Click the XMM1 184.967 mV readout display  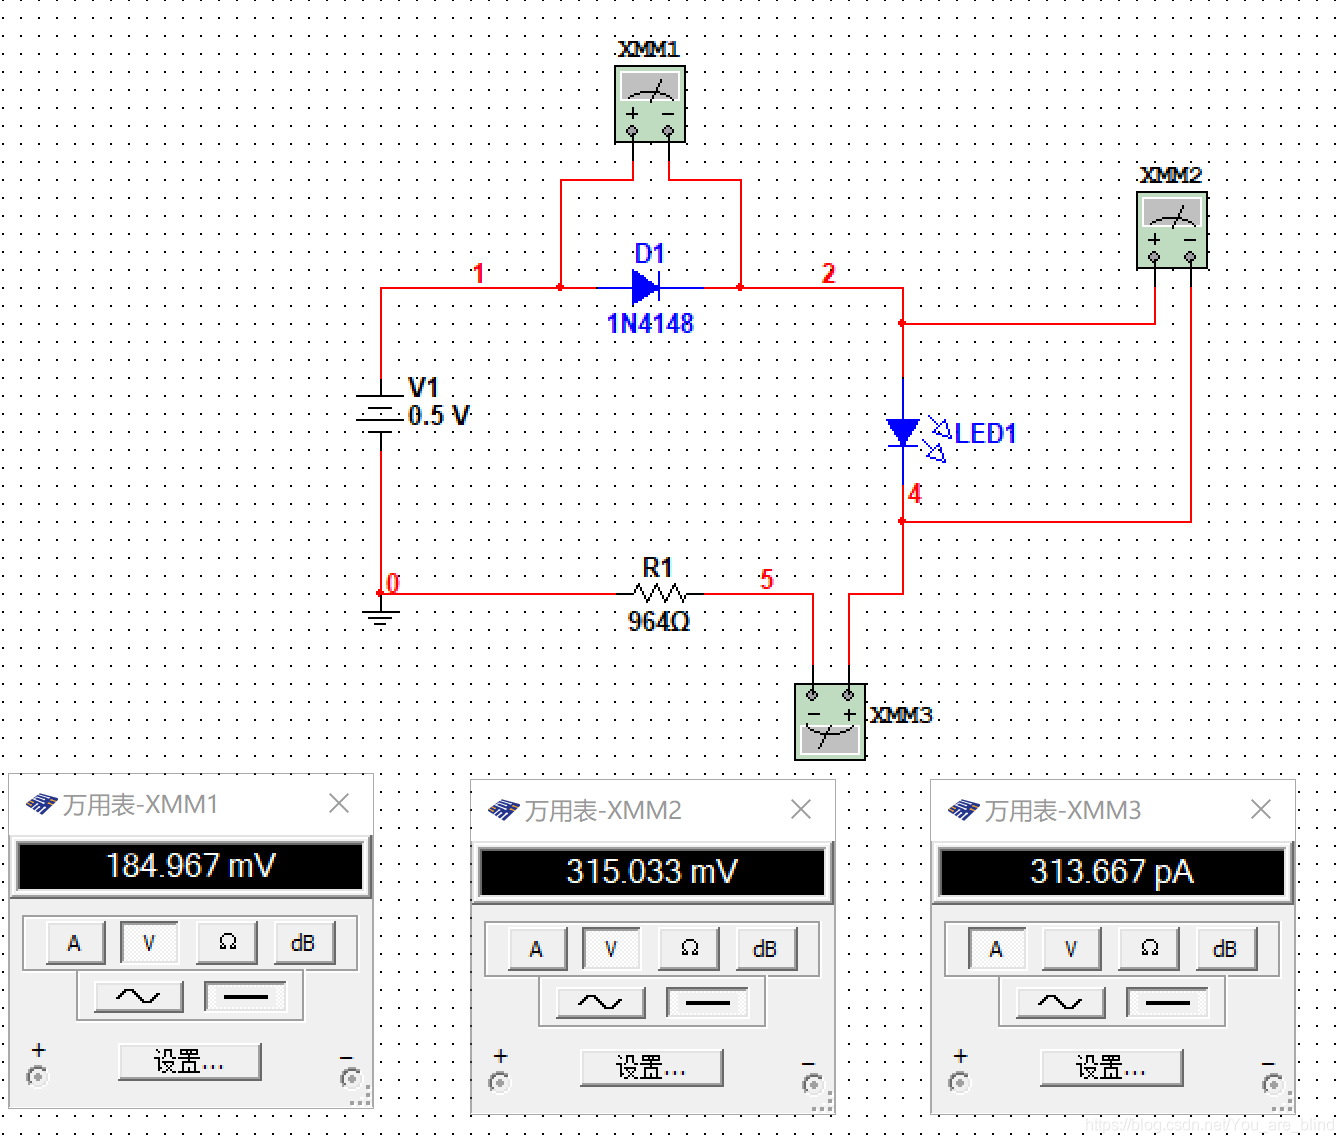(190, 866)
